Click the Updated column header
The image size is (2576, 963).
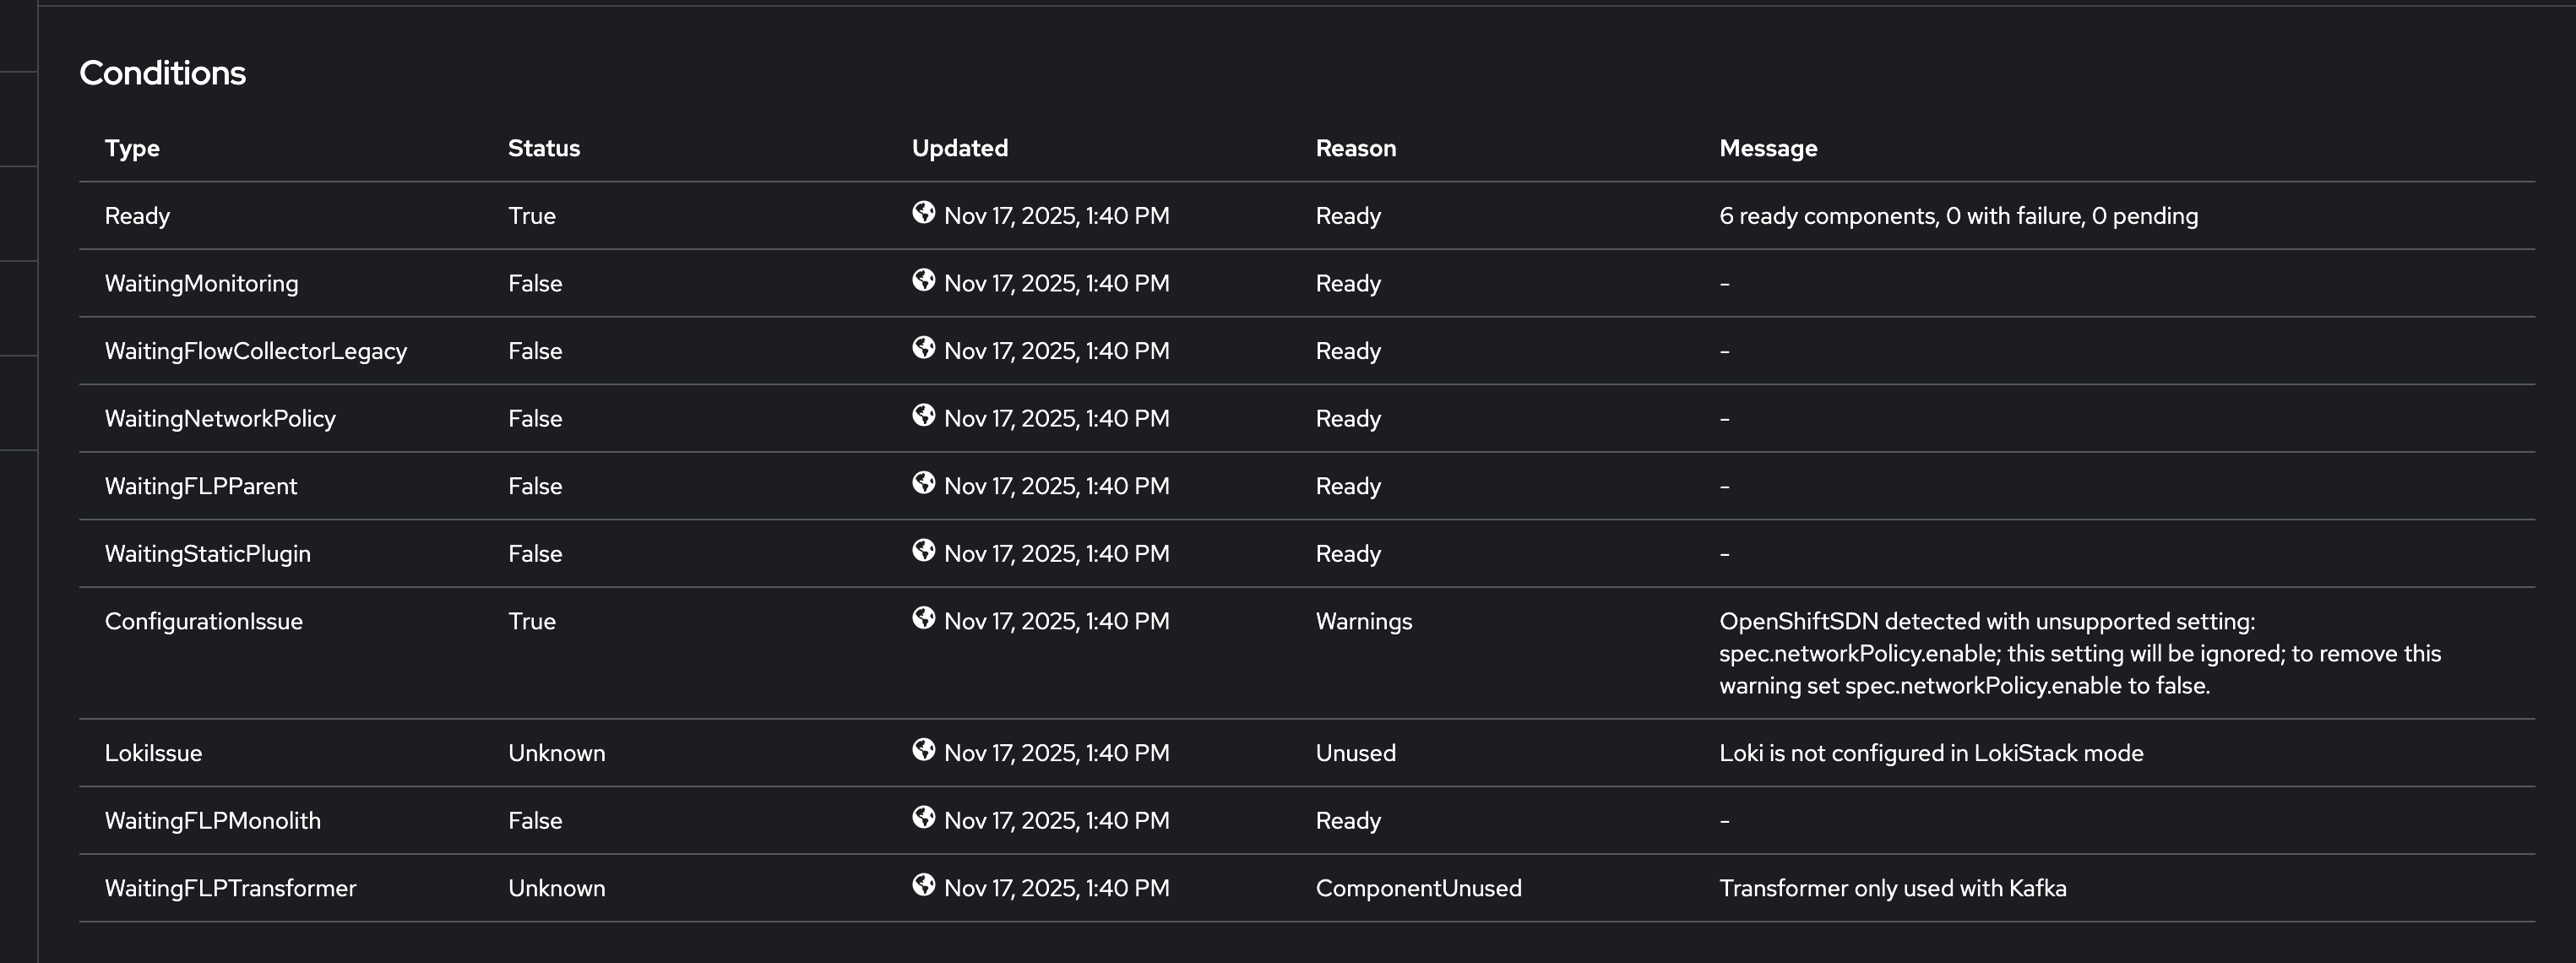(959, 148)
